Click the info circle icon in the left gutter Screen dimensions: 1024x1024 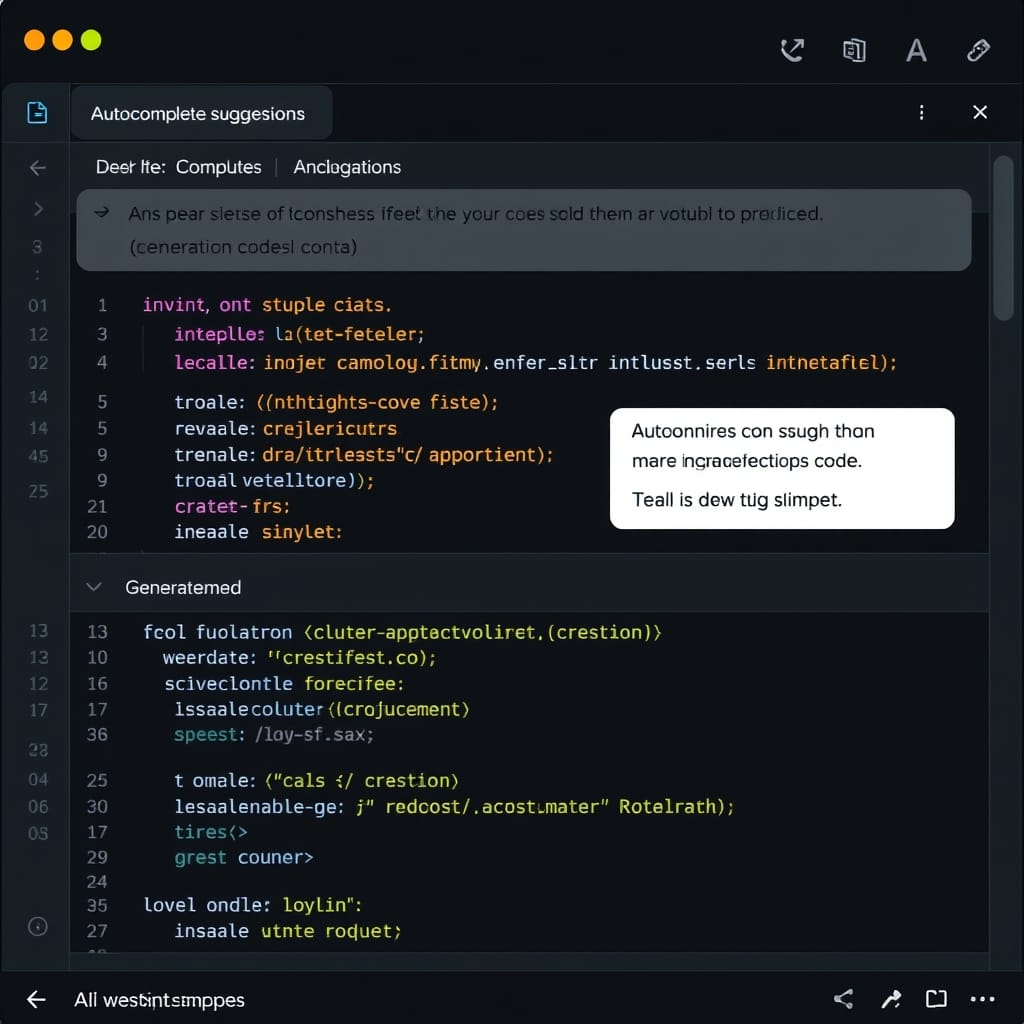point(38,926)
